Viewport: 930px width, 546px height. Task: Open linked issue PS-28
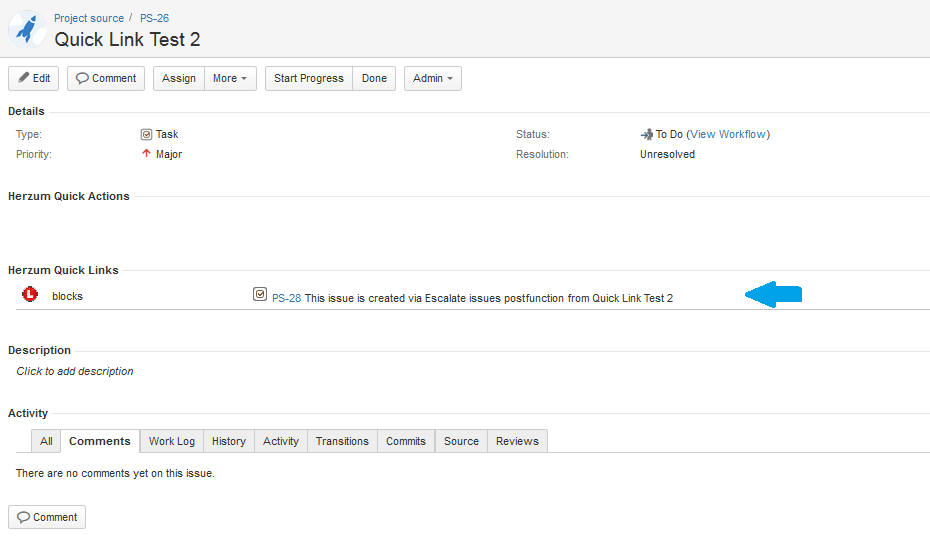(x=286, y=298)
